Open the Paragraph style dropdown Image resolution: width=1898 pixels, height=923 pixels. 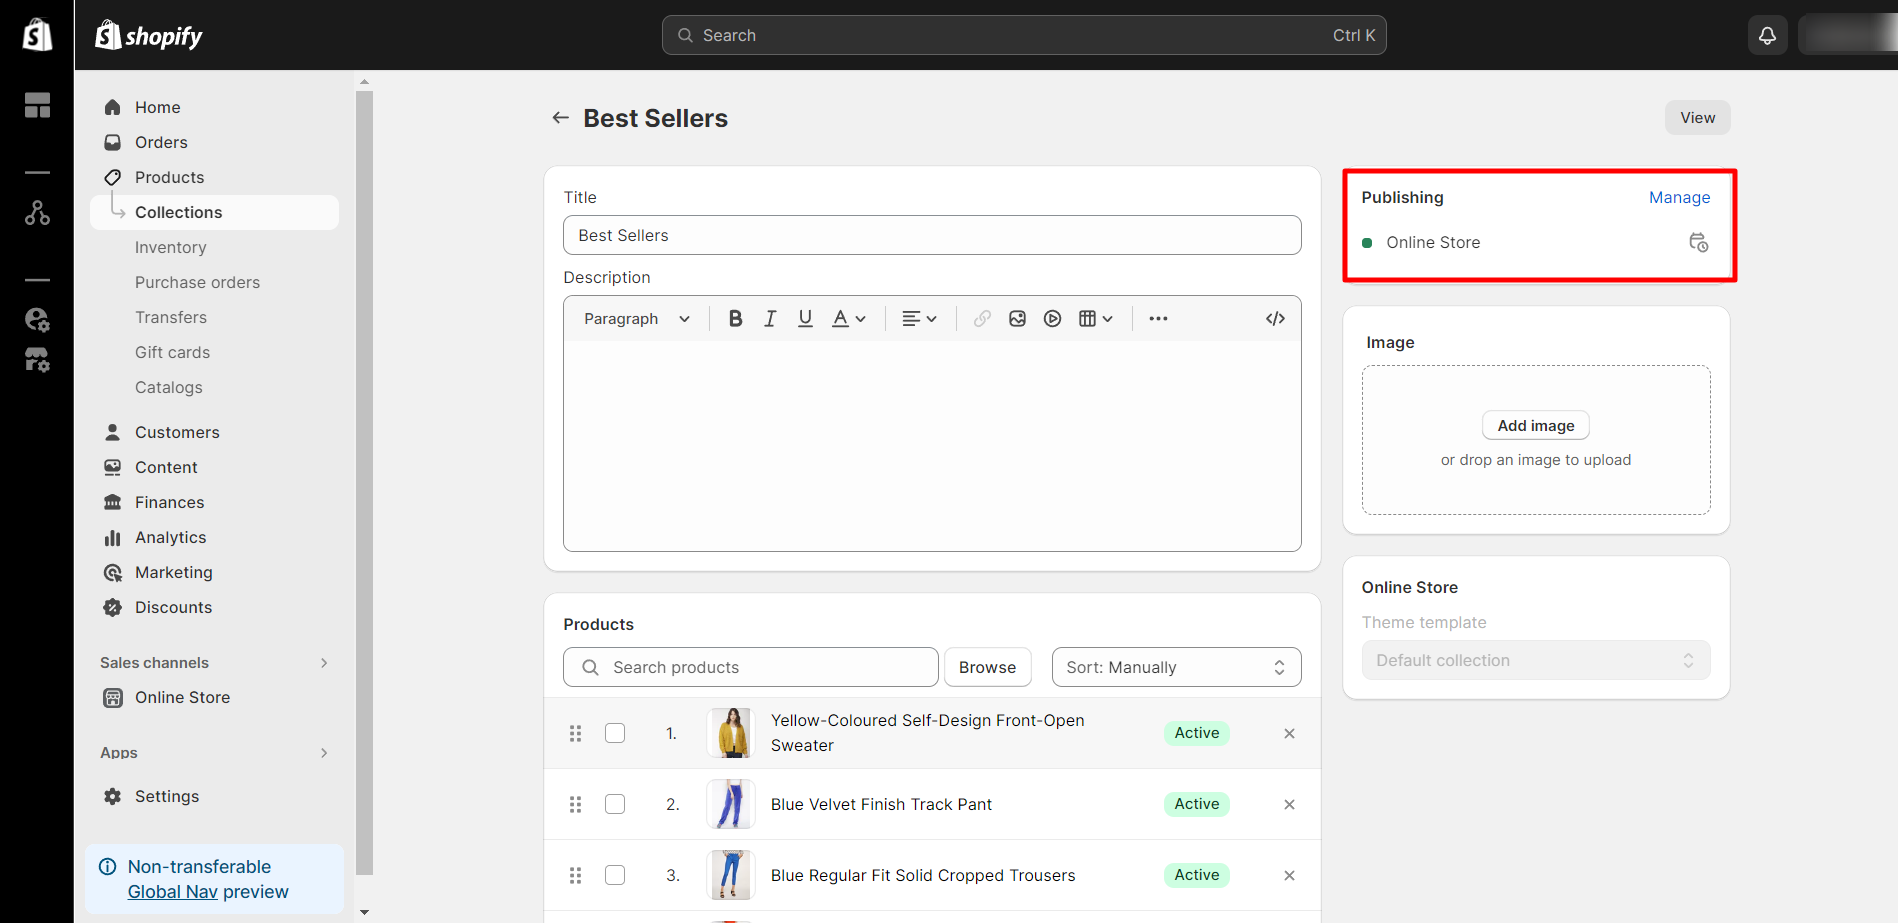(x=637, y=318)
